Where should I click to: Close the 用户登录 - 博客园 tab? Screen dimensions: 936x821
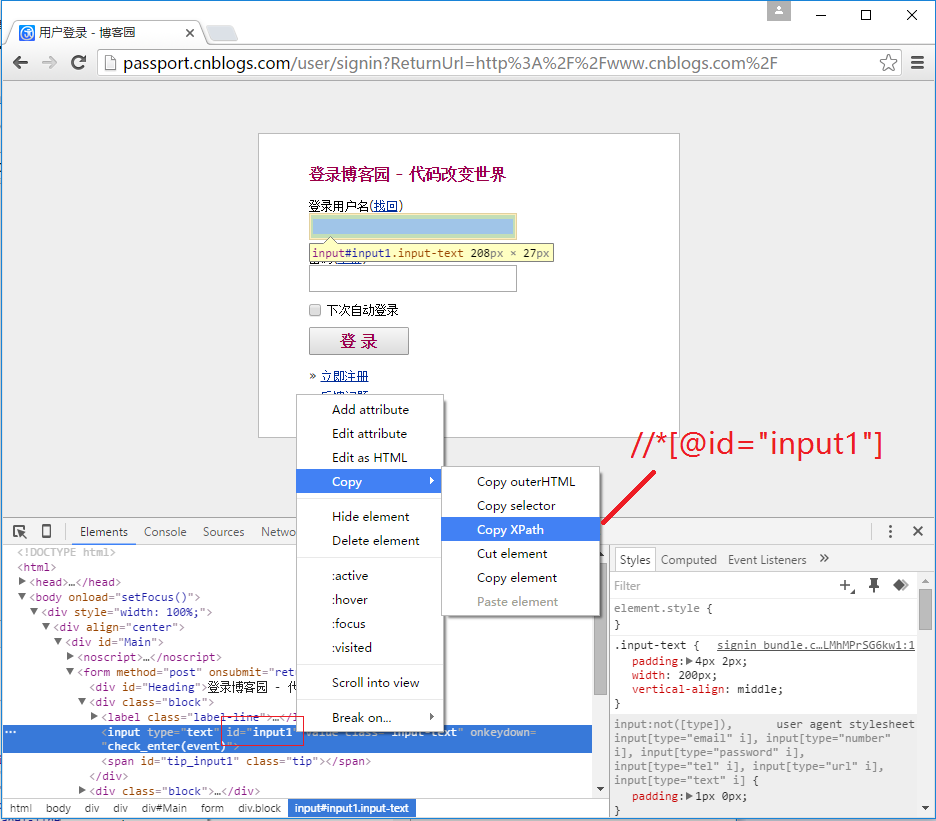click(190, 33)
